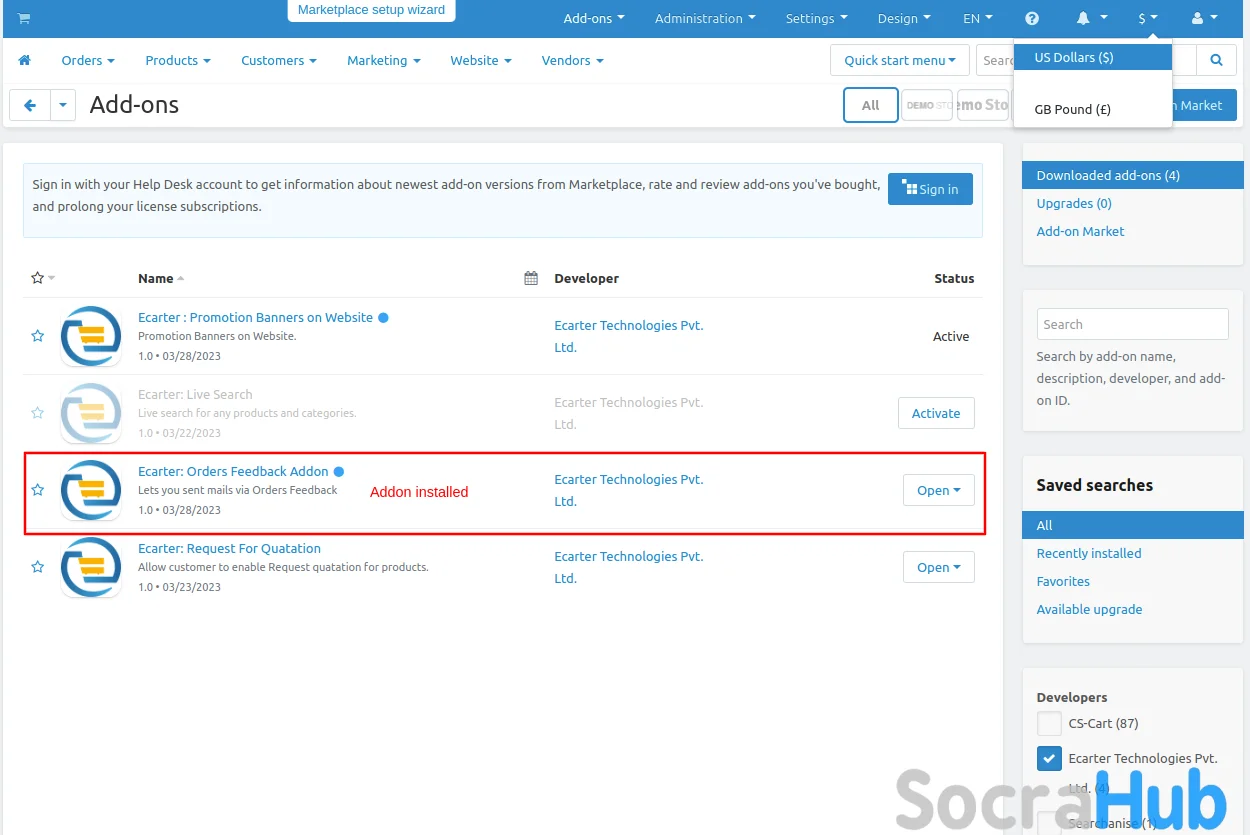Viewport: 1250px width, 835px height.
Task: Open the Favorites saved search
Action: [1063, 581]
